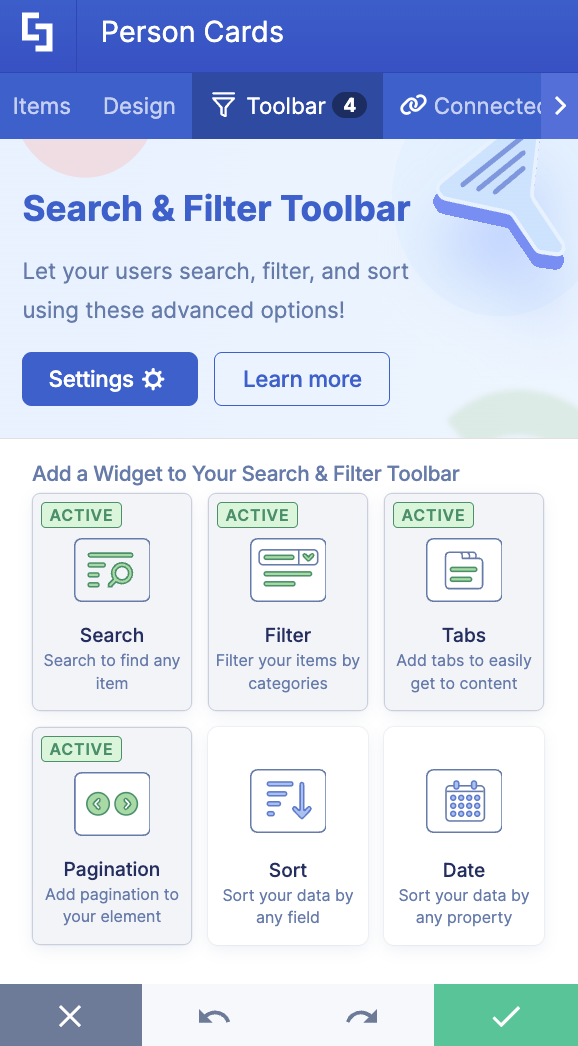This screenshot has height=1046, width=578.
Task: Open the Design tab
Action: tap(138, 105)
